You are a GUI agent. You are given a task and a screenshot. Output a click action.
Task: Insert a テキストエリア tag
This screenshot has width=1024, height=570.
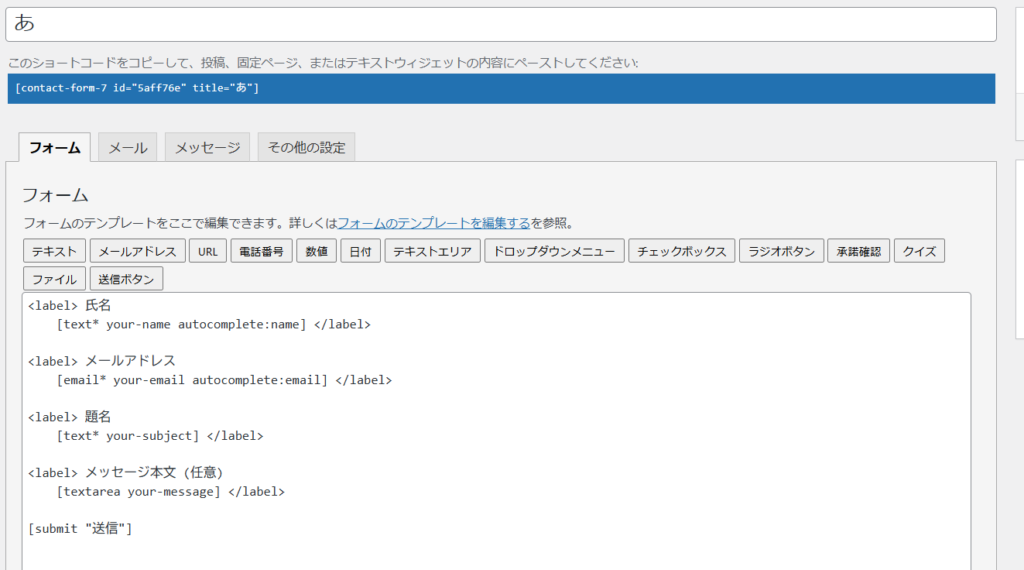coord(432,251)
